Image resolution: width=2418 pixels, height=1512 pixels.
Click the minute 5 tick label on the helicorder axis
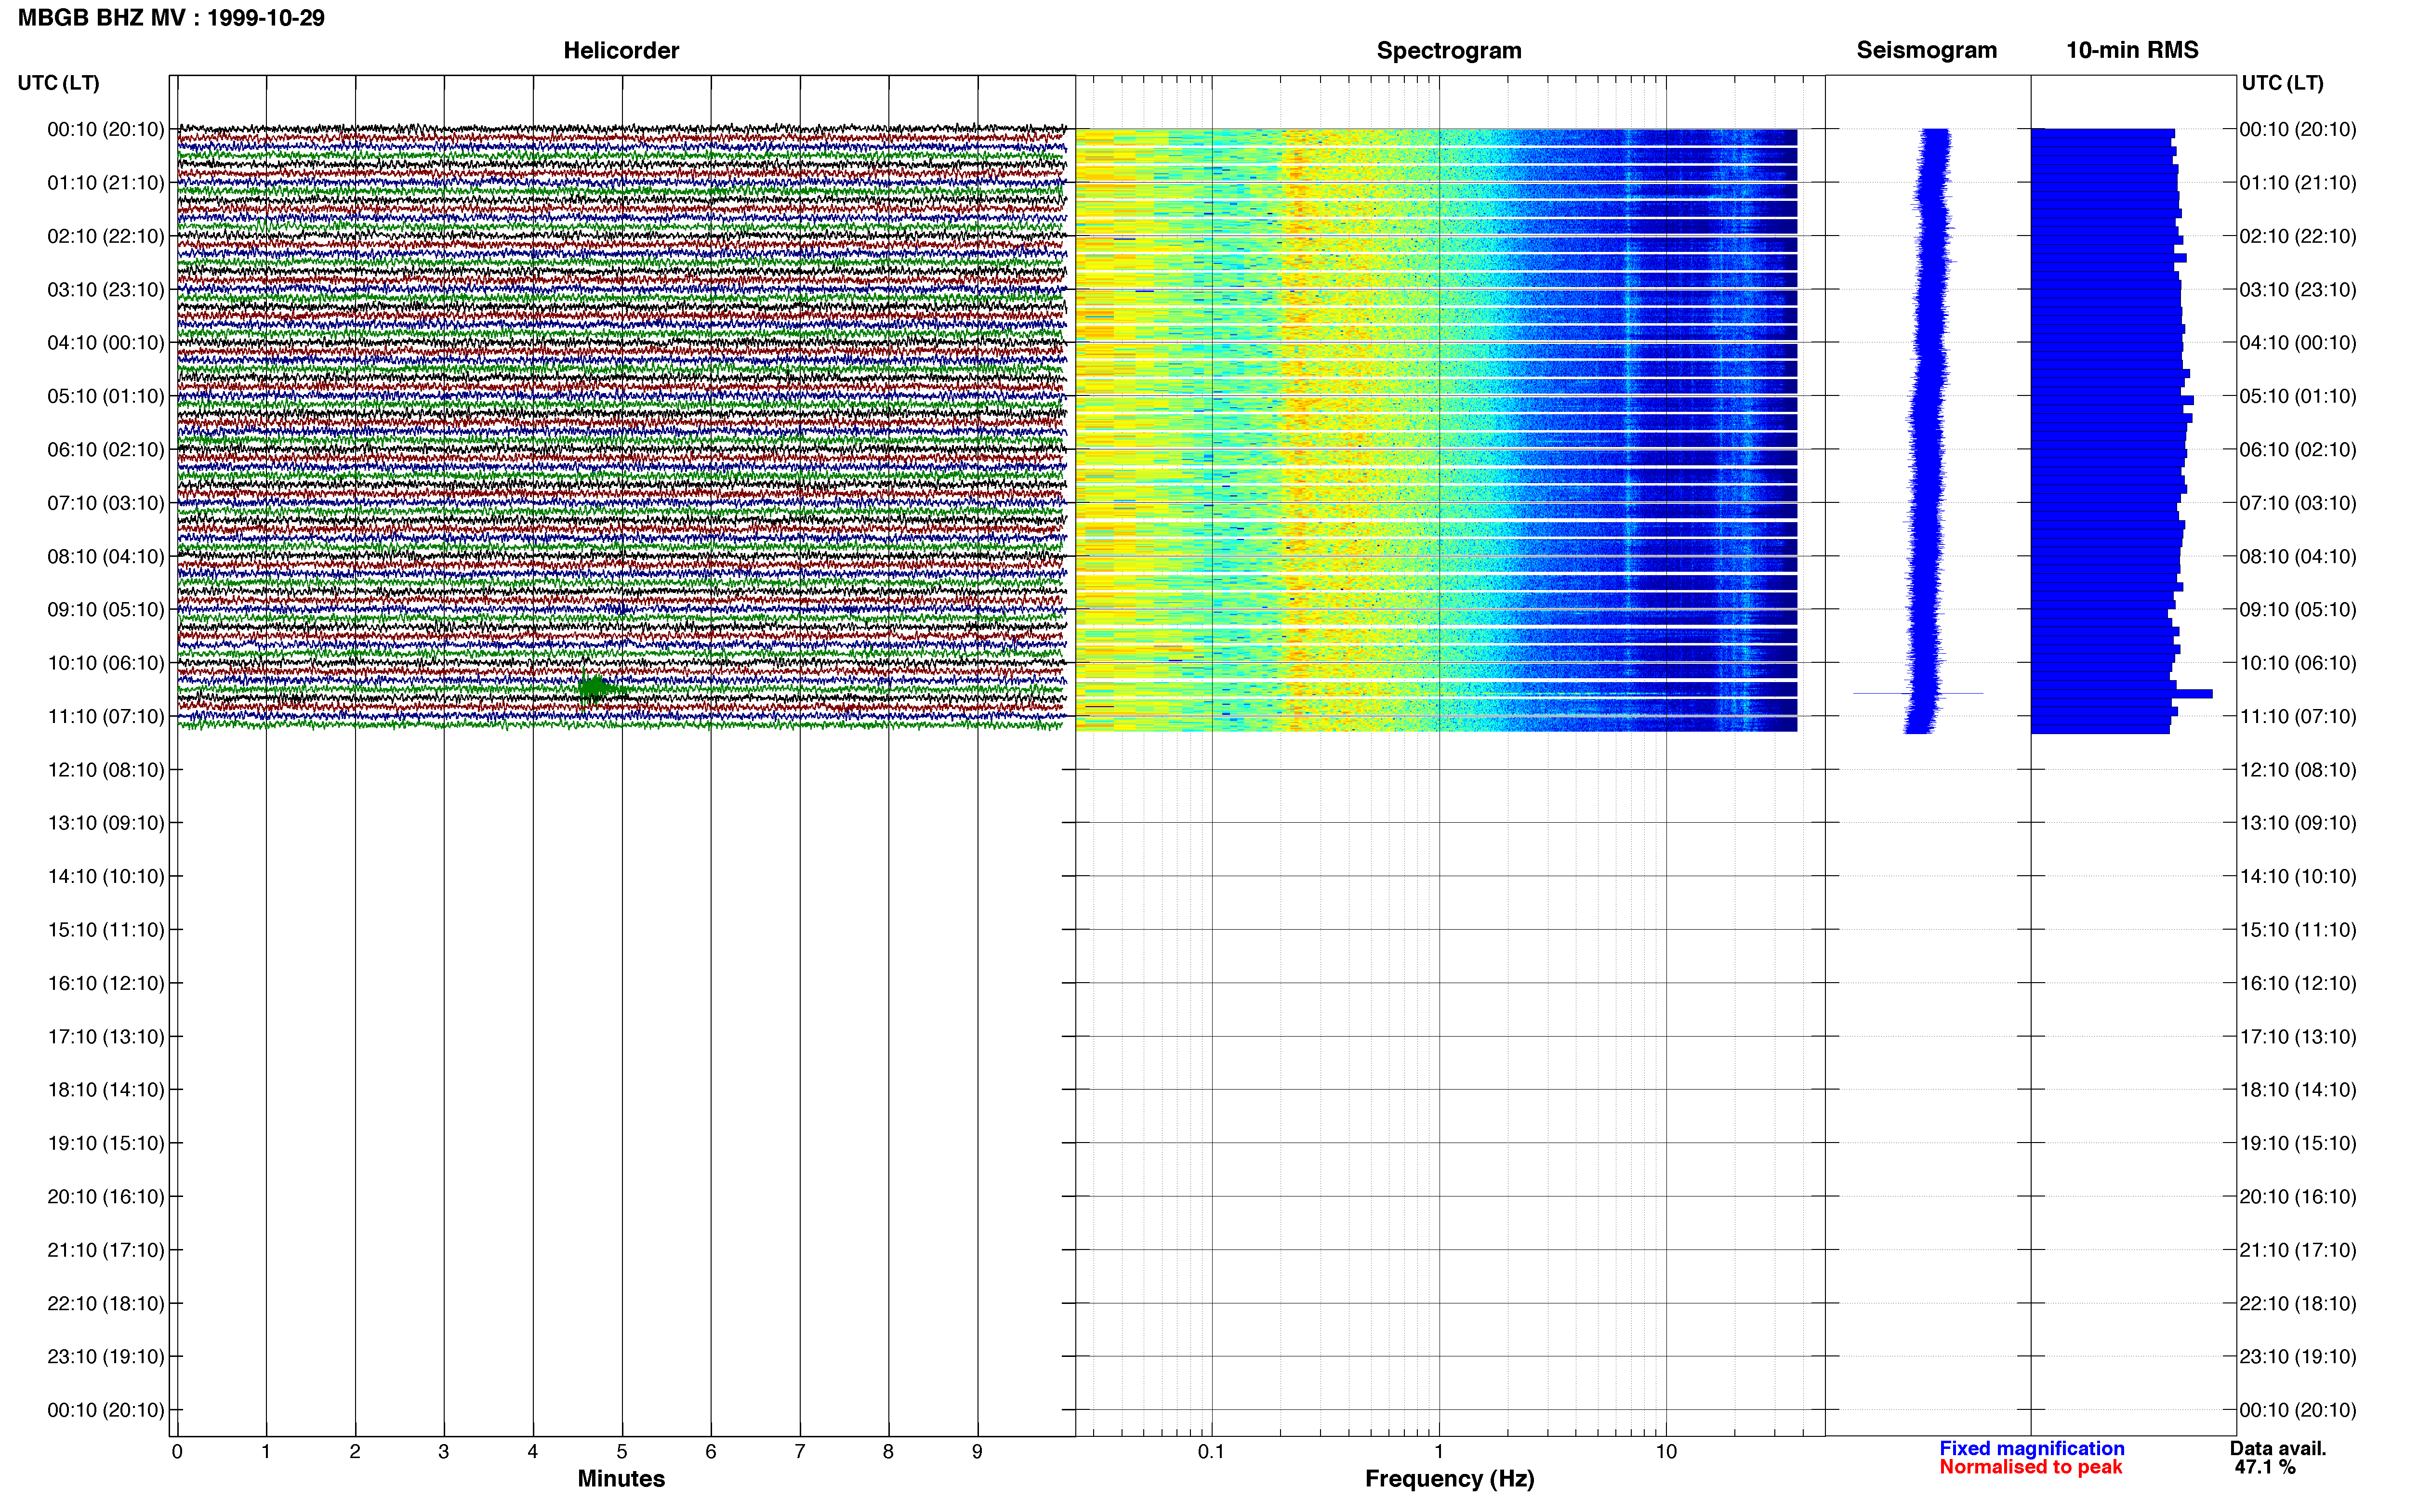pos(622,1451)
